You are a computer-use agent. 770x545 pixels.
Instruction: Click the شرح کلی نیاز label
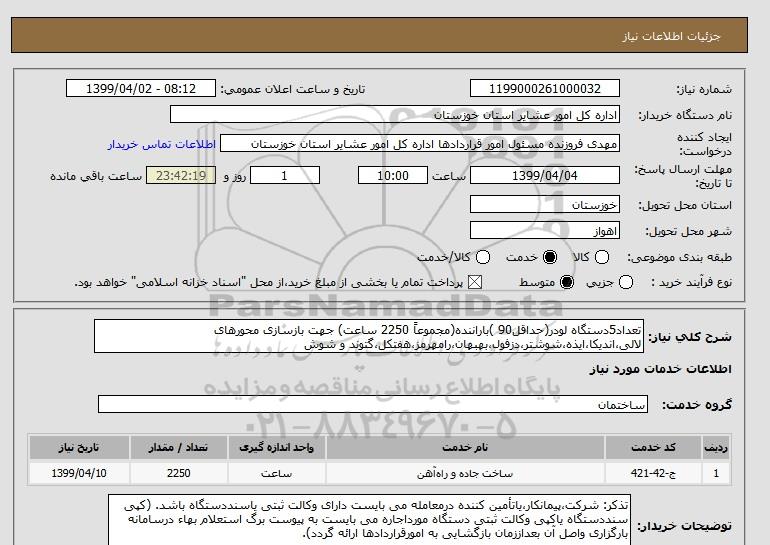(690, 337)
